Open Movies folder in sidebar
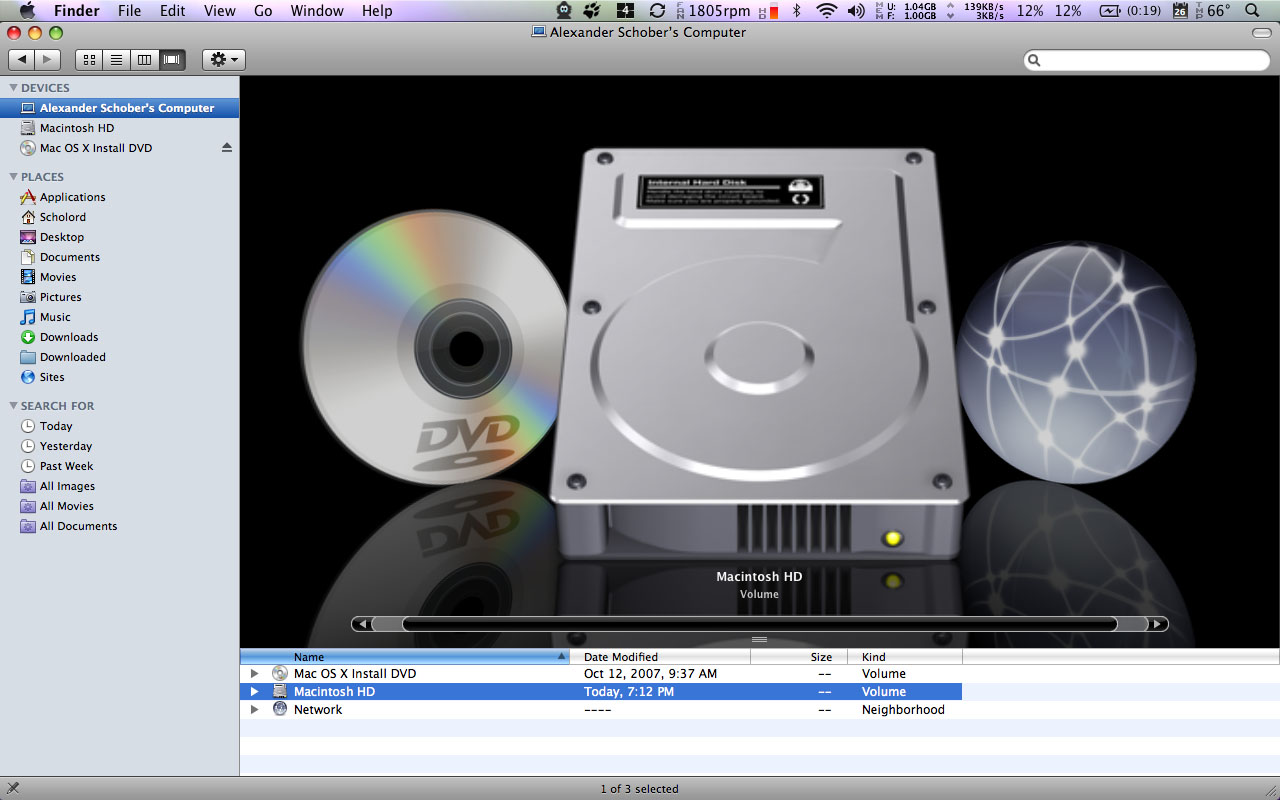The height and width of the screenshot is (800, 1280). (x=119, y=277)
